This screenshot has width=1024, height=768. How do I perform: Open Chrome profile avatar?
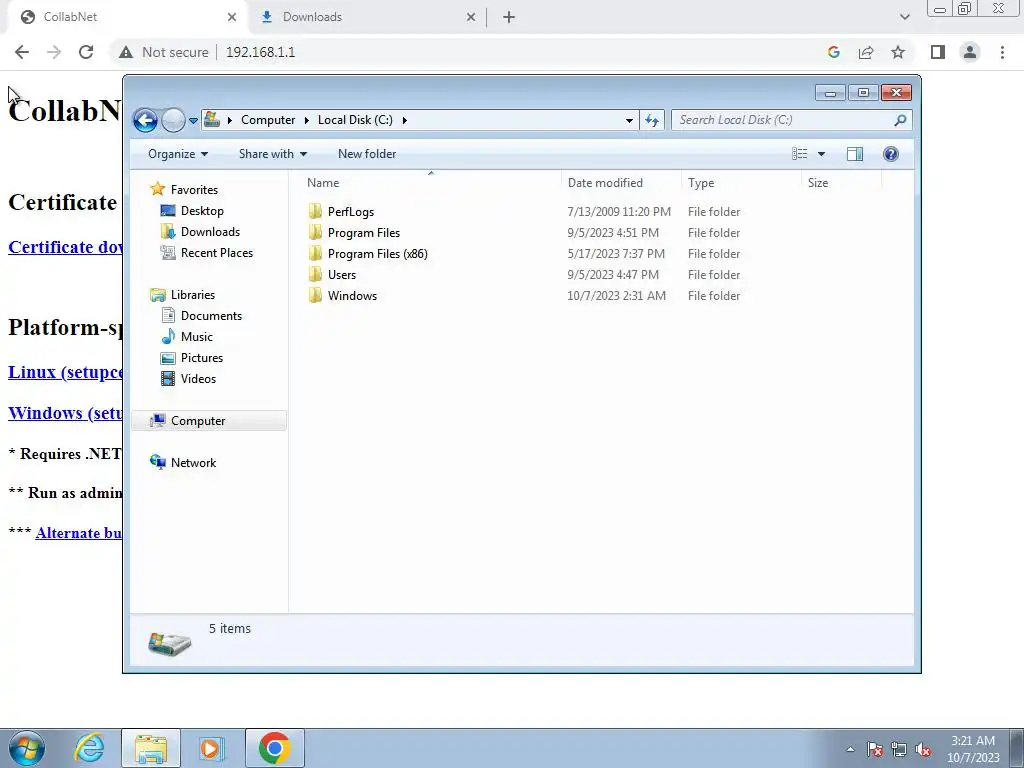[970, 52]
